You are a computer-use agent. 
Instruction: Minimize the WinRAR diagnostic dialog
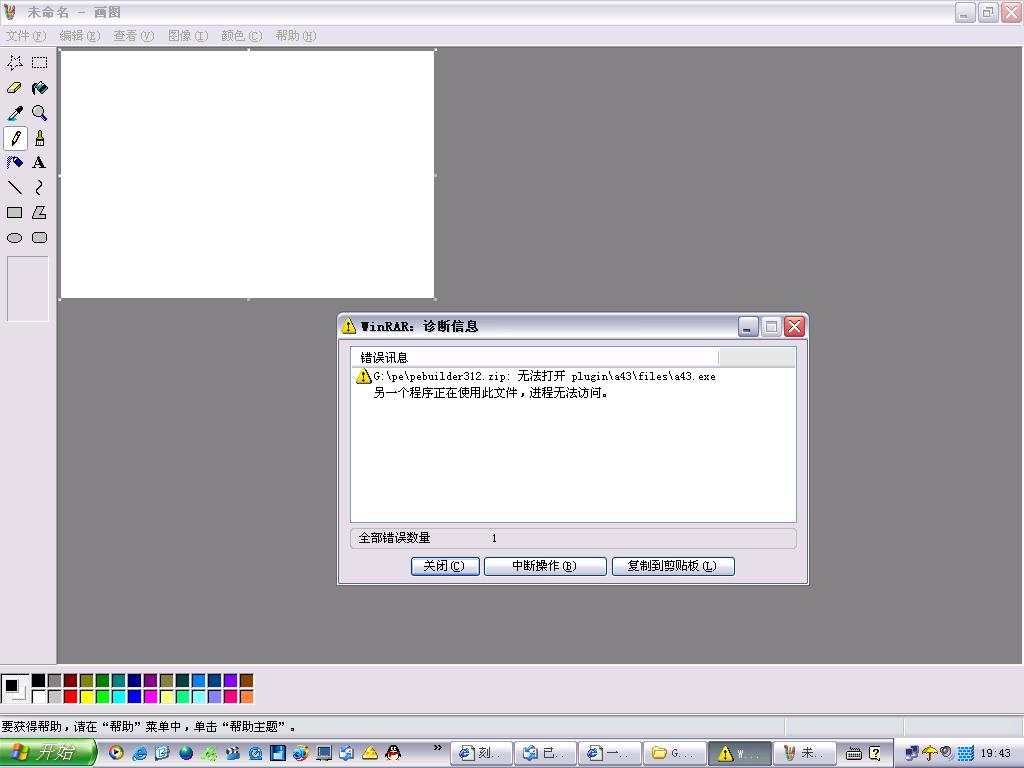click(748, 327)
